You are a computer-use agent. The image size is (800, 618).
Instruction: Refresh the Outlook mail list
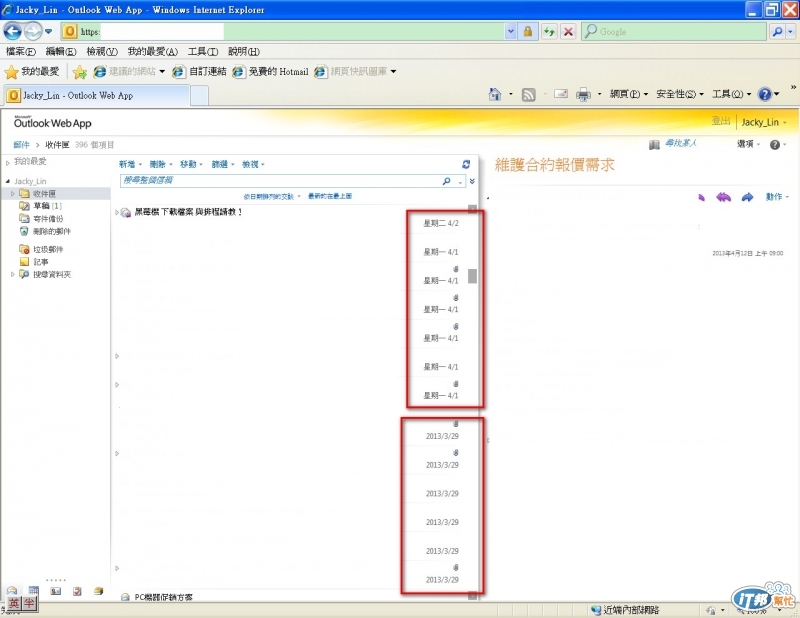point(466,164)
